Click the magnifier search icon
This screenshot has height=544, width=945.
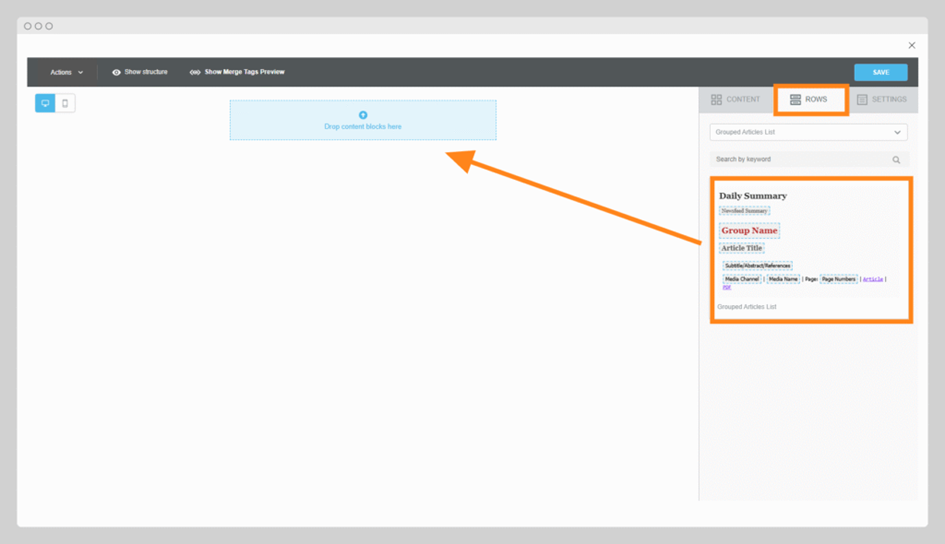896,160
